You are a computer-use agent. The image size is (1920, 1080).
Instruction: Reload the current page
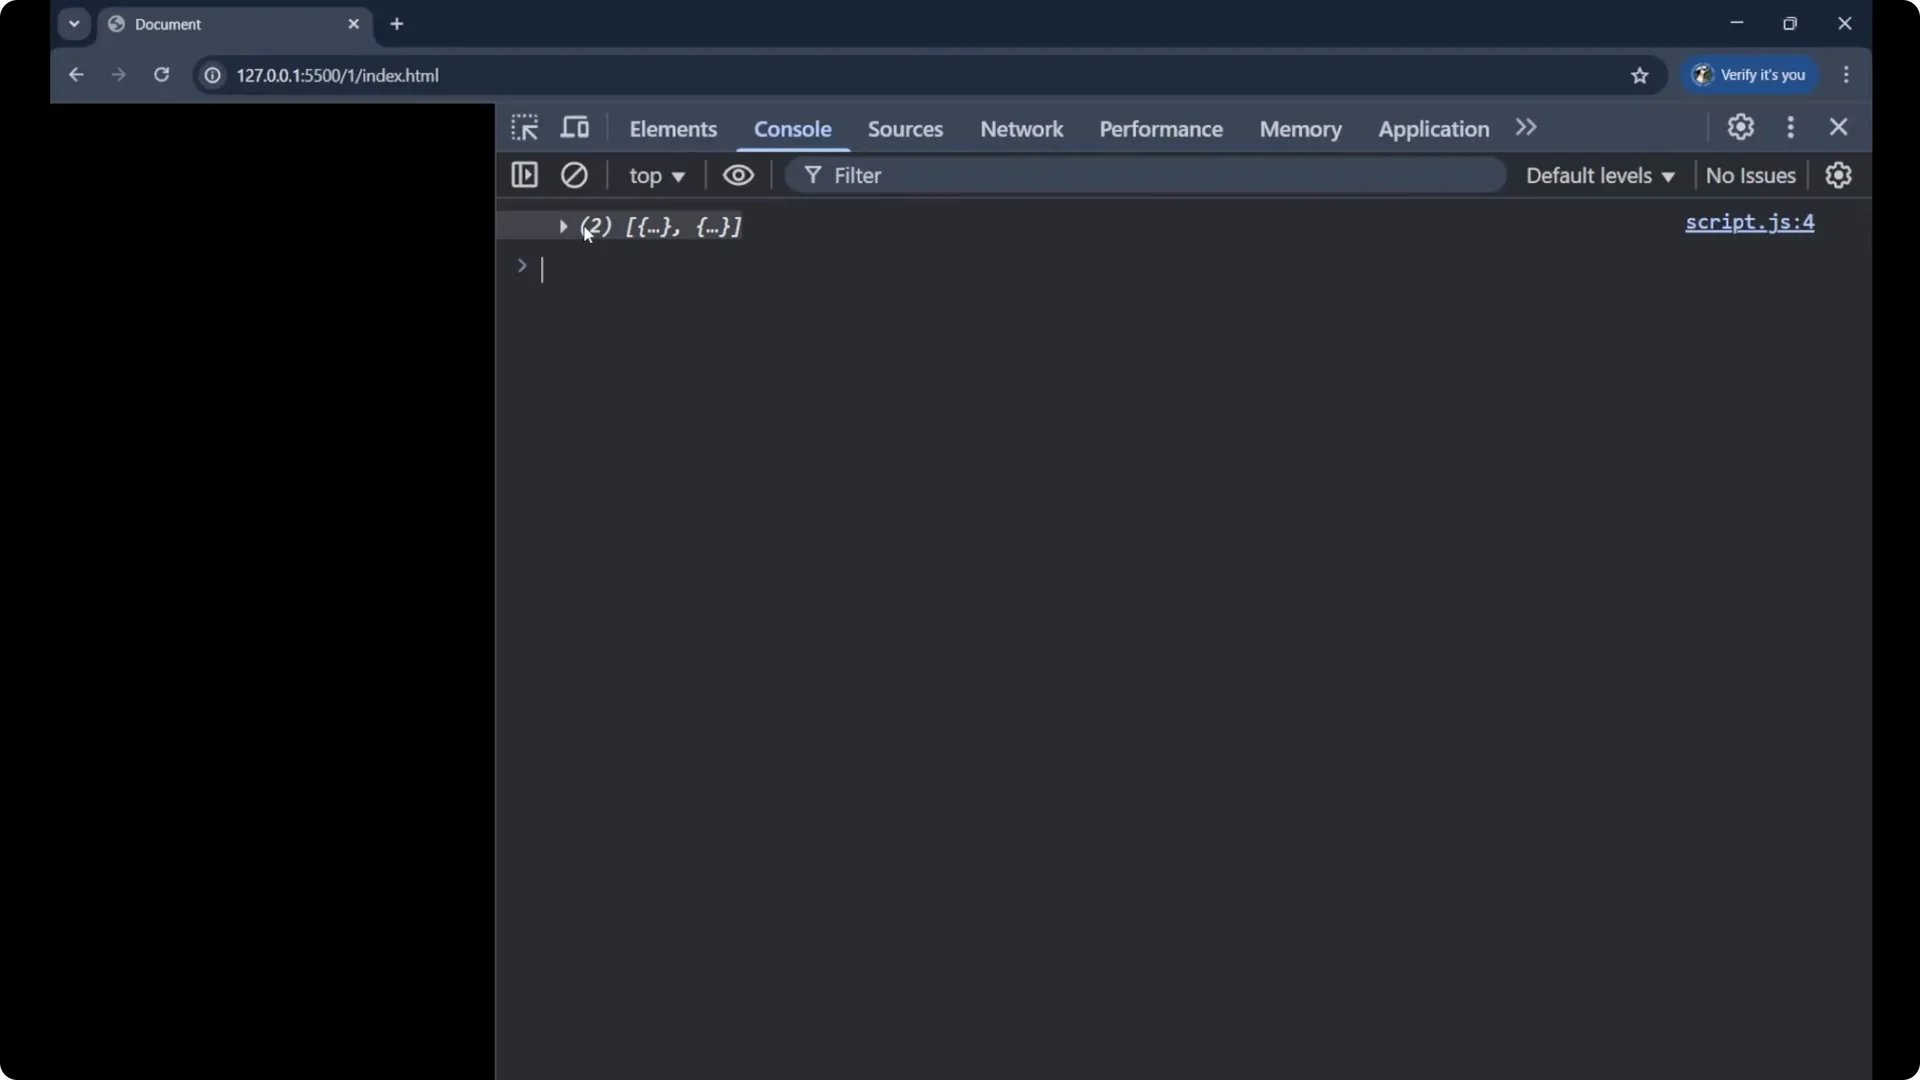[x=161, y=75]
